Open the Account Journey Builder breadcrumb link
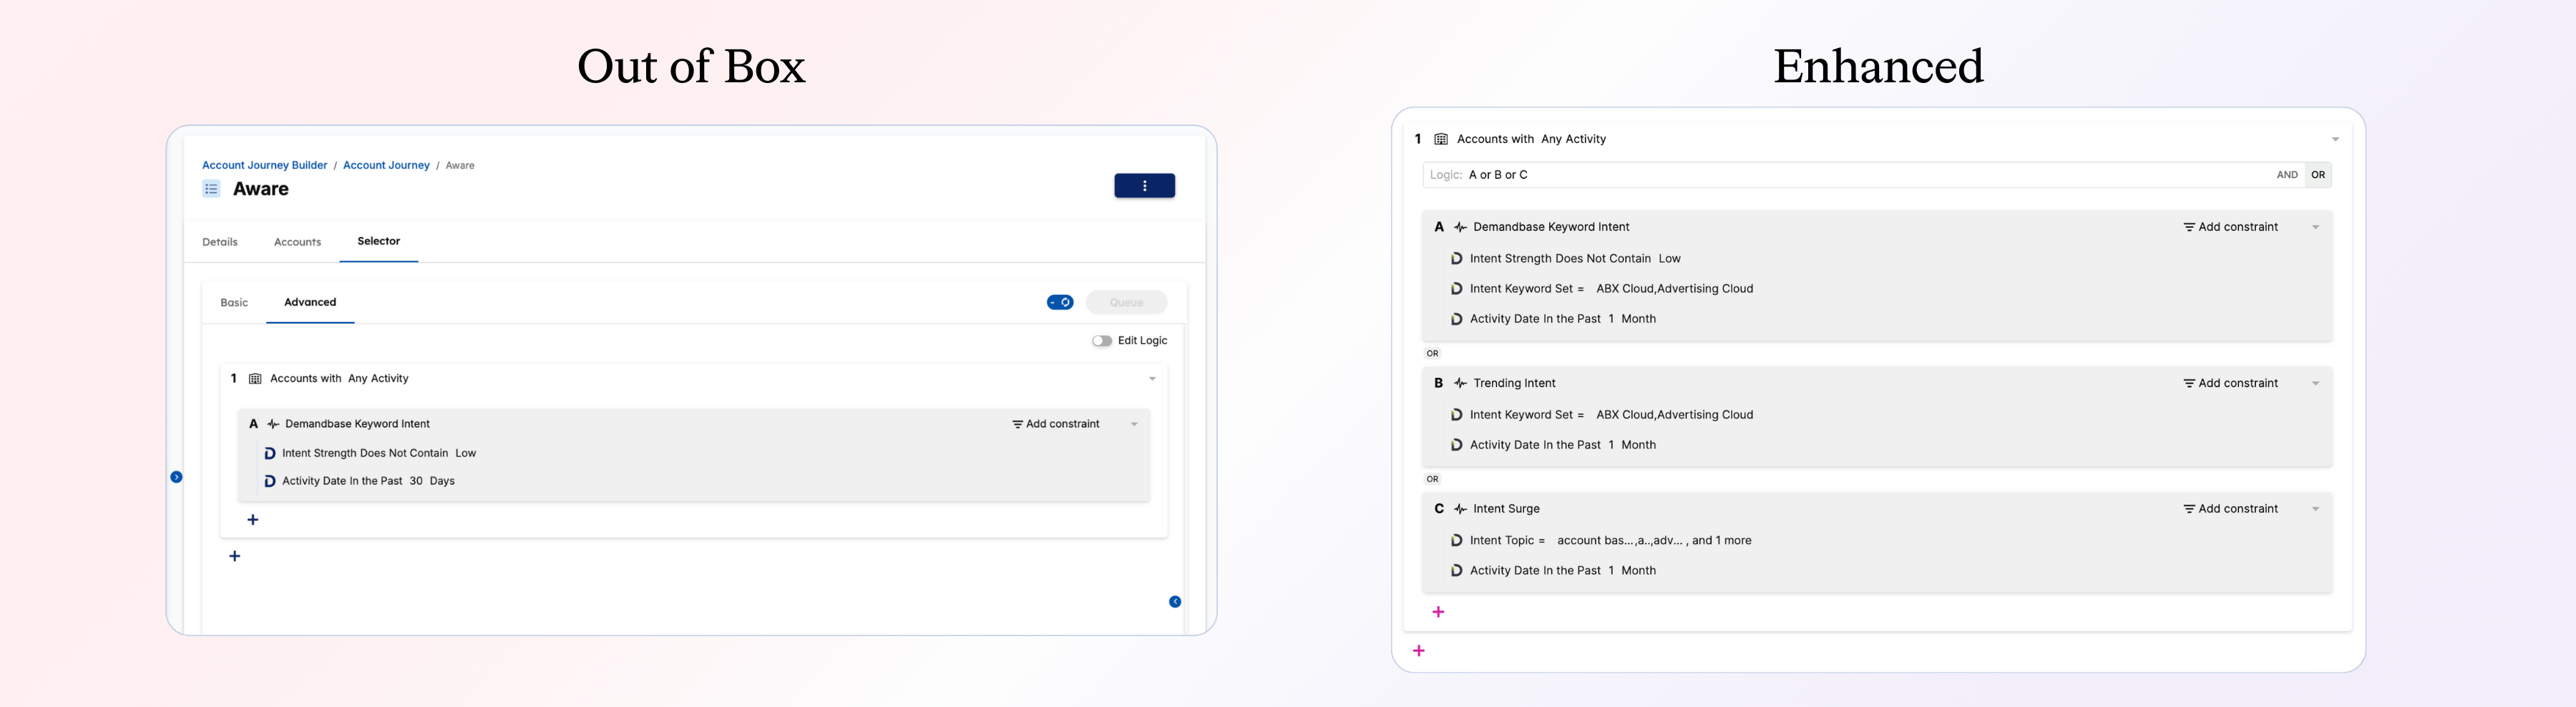 (x=264, y=166)
